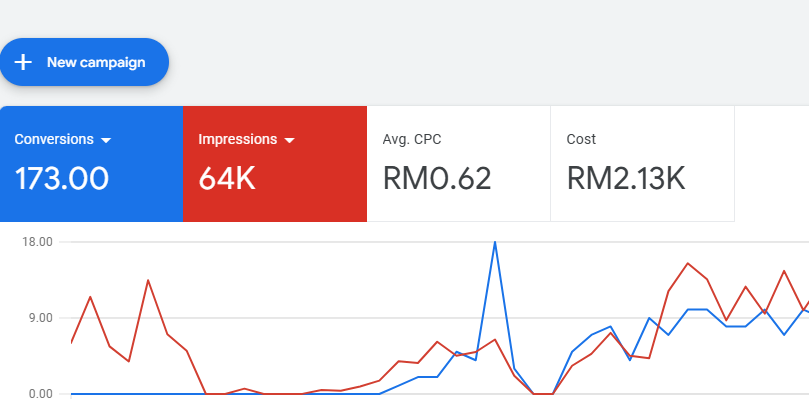809x399 pixels.
Task: Select the Cost scorecard label
Action: point(581,139)
